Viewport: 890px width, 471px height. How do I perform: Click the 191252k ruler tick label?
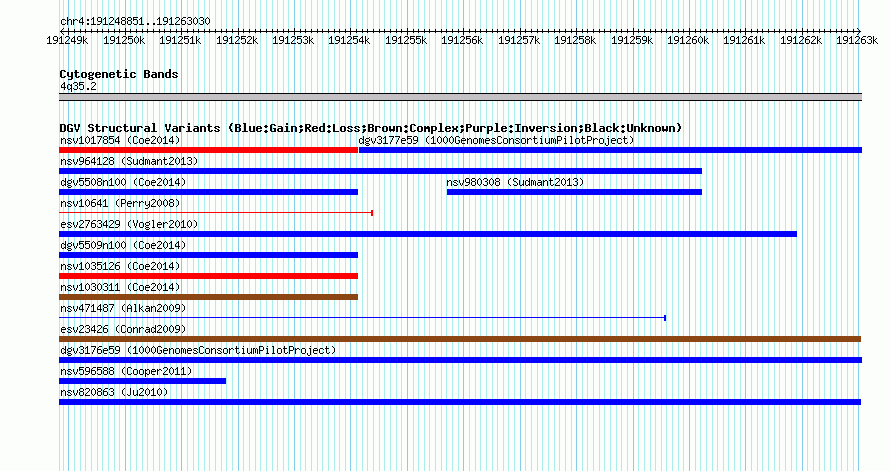pyautogui.click(x=237, y=40)
